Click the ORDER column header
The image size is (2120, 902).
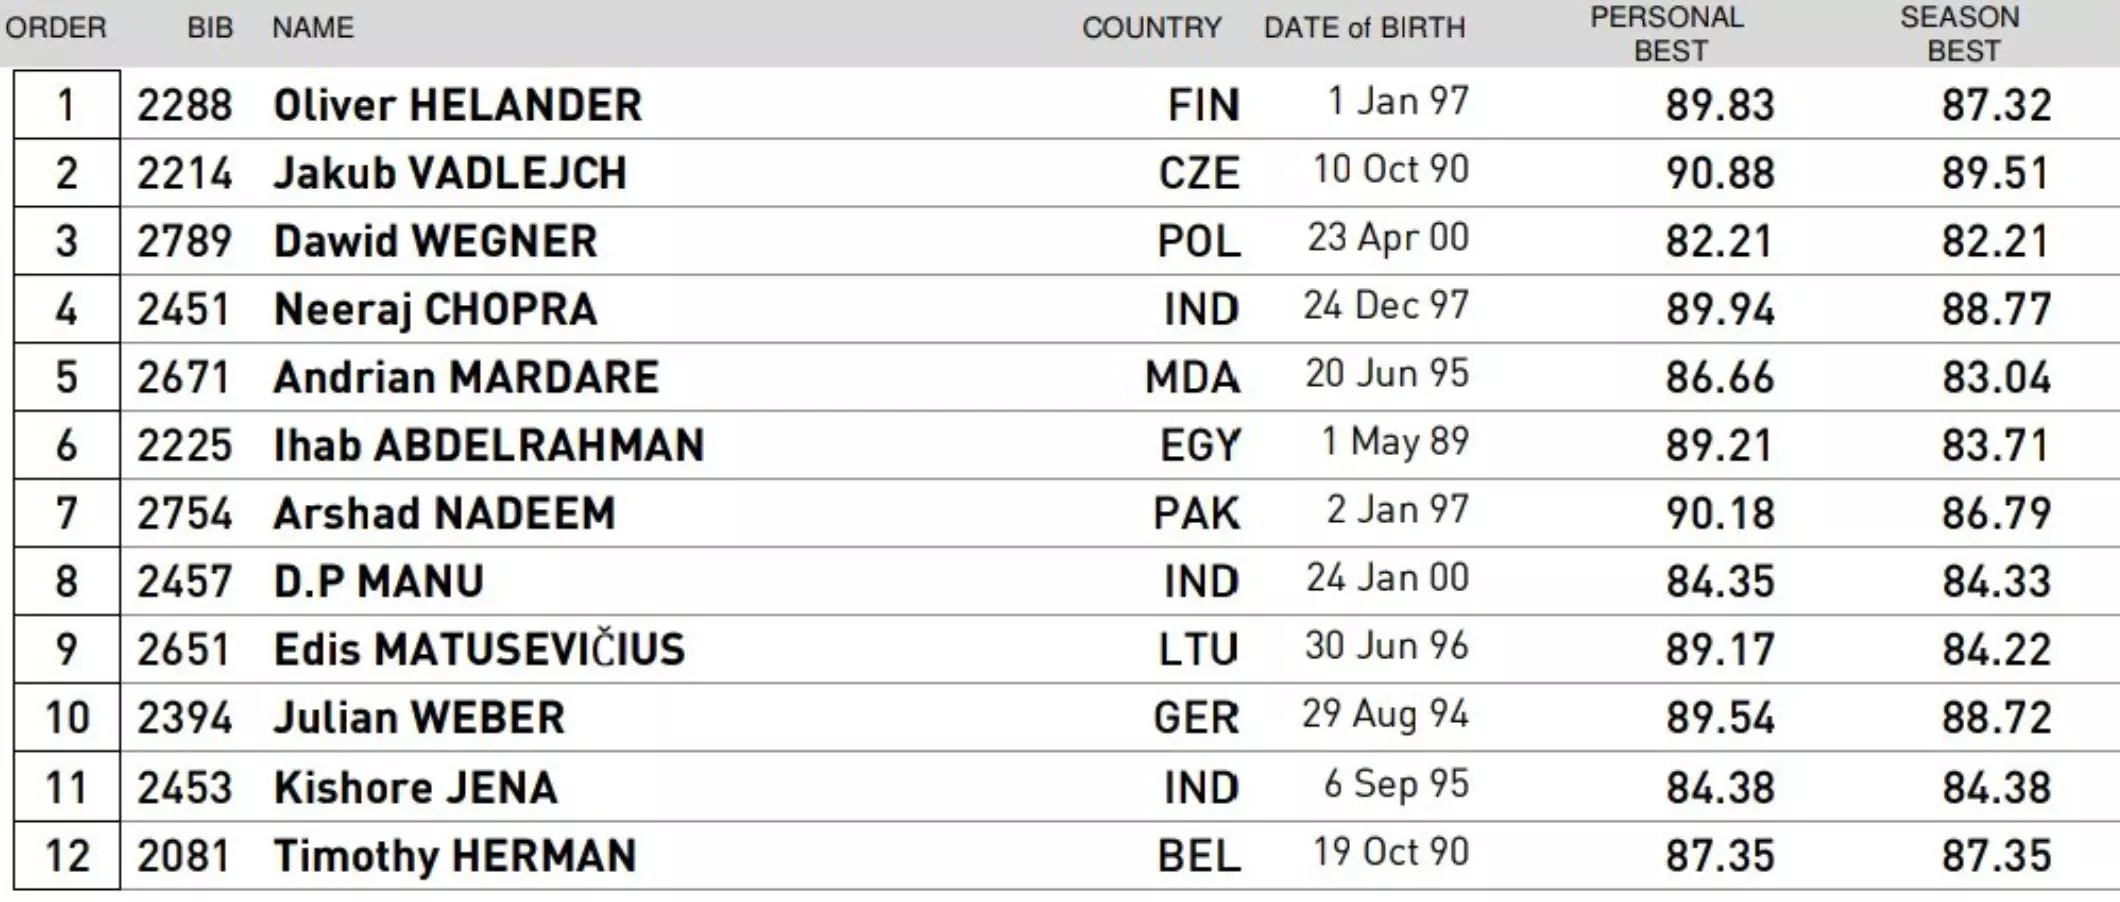click(56, 28)
